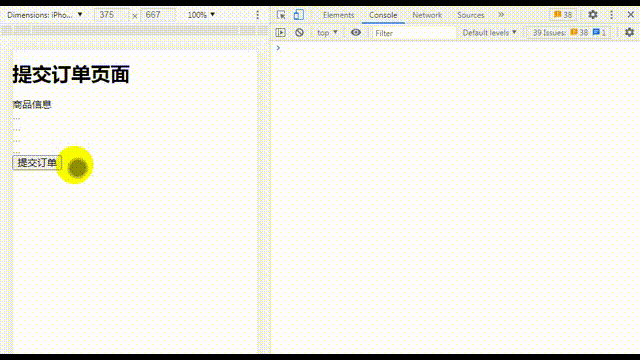Open the Default levels dropdown
The image size is (640, 360).
click(489, 33)
